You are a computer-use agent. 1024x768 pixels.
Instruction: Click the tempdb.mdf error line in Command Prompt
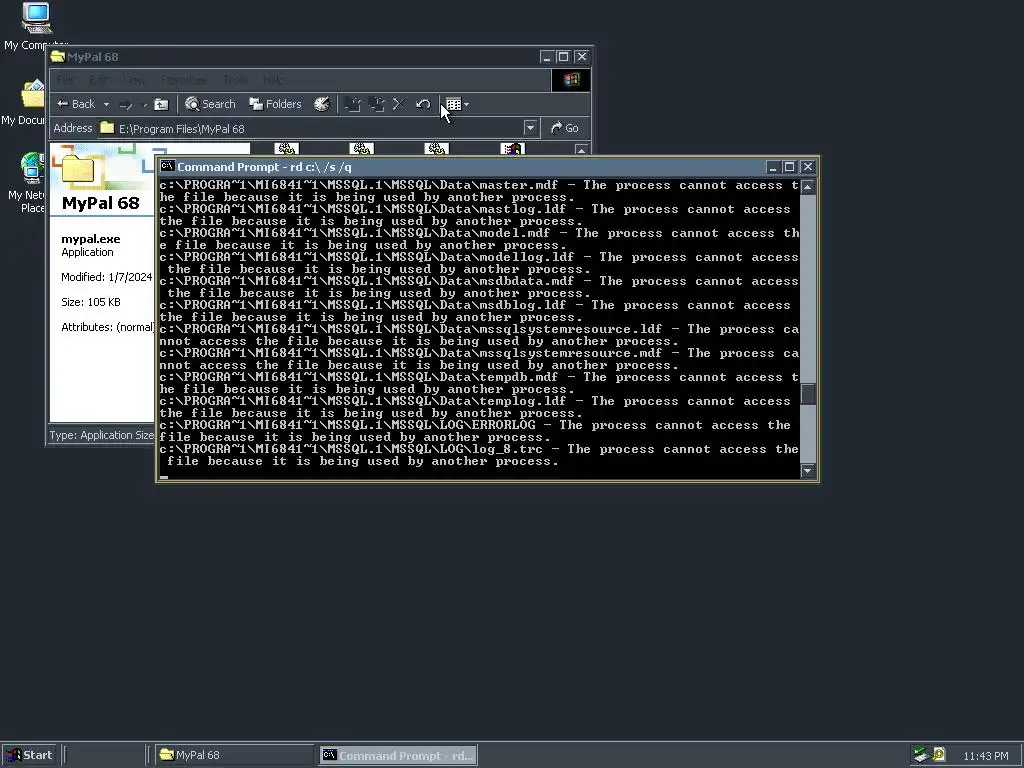[x=479, y=383]
